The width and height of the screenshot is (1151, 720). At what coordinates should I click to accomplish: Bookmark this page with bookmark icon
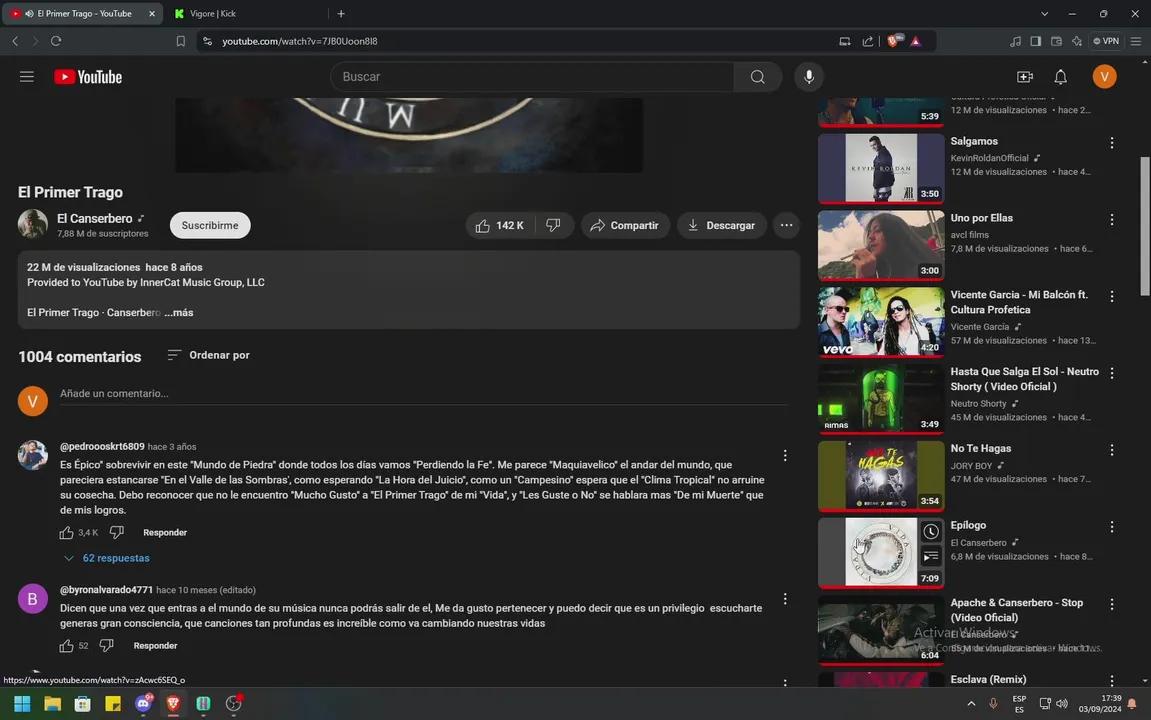click(x=181, y=41)
